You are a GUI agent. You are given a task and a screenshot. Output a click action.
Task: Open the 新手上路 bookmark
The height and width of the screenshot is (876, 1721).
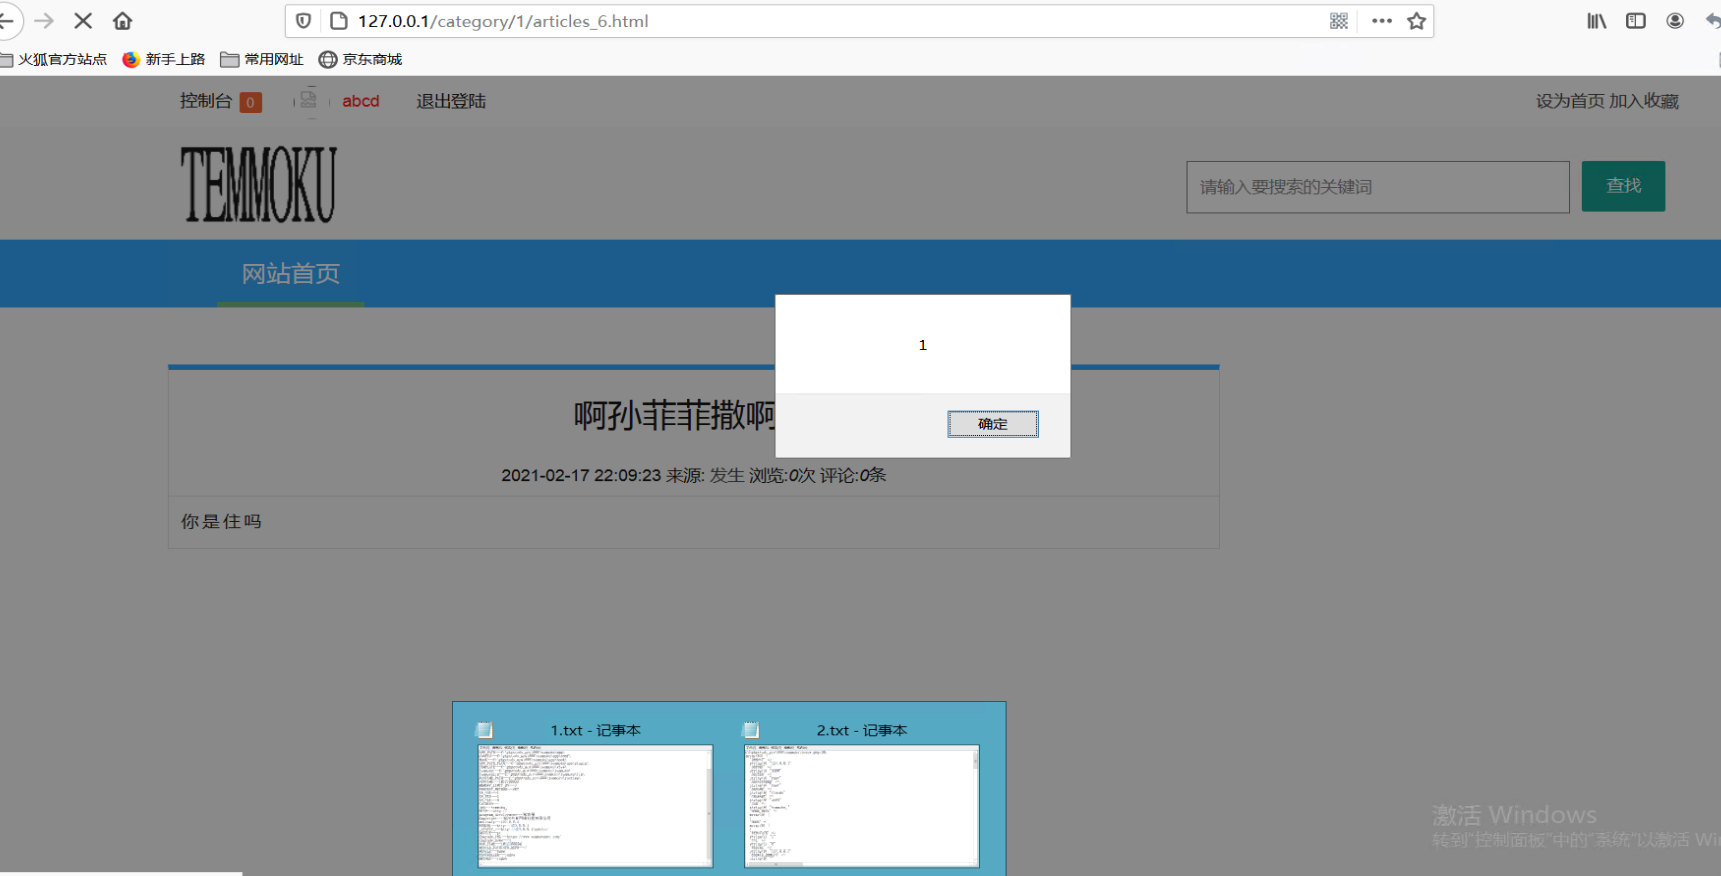click(164, 59)
